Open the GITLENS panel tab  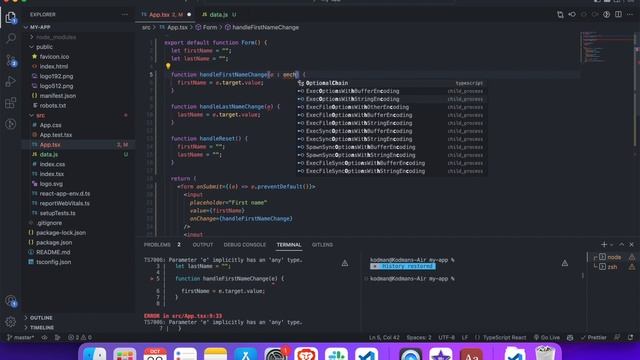322,244
